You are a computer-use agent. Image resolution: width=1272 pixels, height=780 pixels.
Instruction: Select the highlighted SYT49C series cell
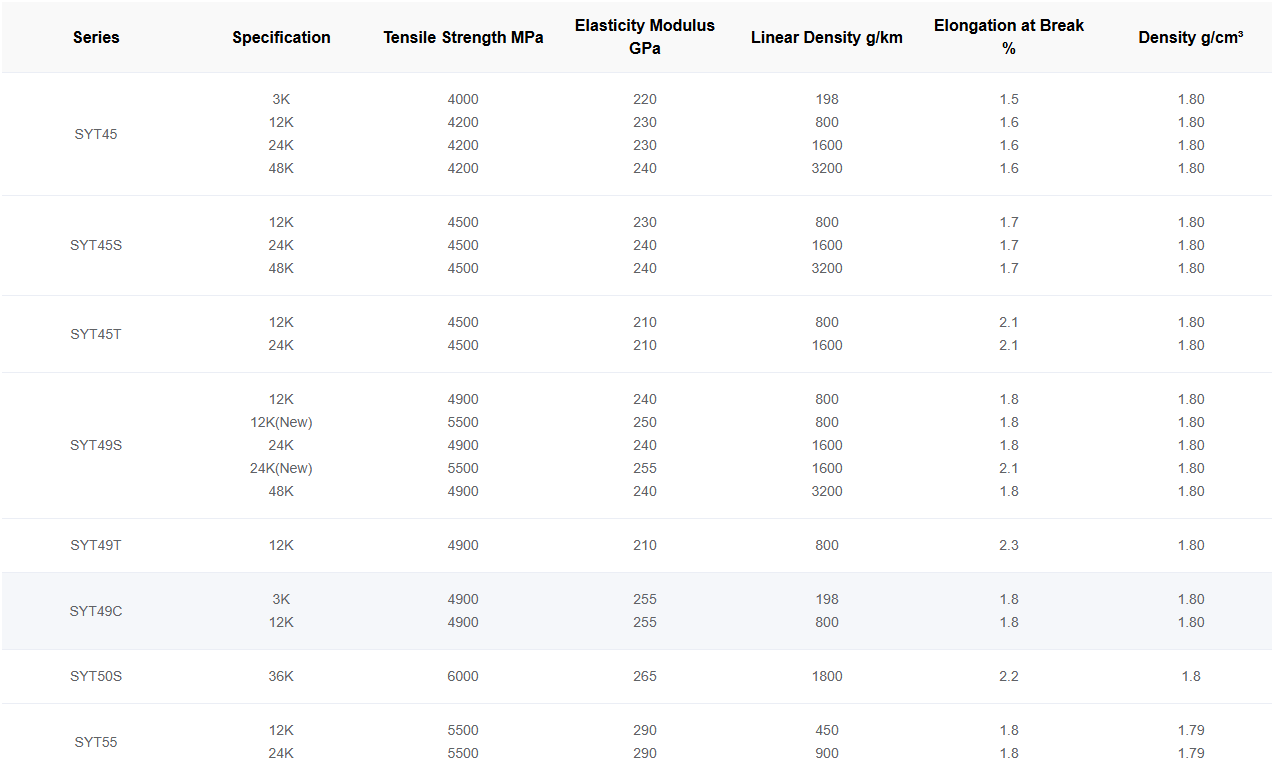pyautogui.click(x=96, y=611)
